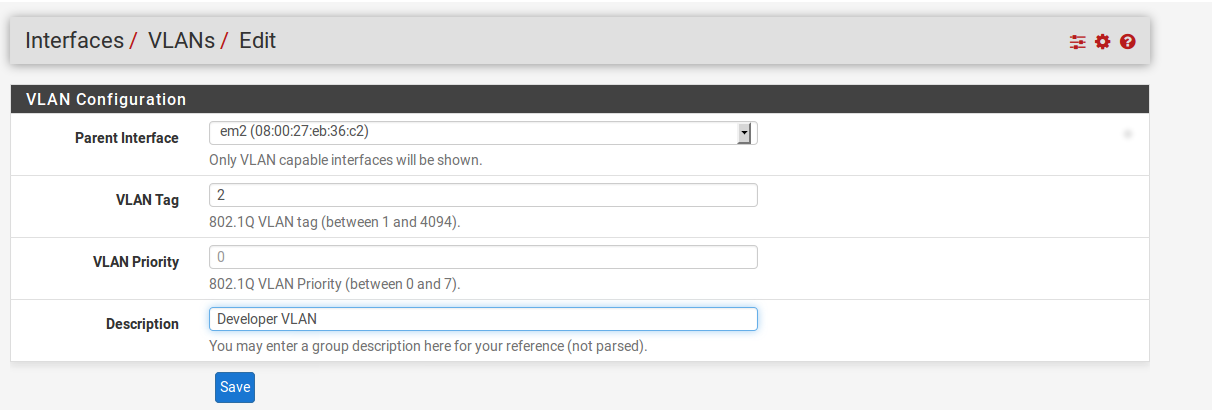Open the red help question-mark icon
This screenshot has width=1214, height=413.
(x=1128, y=42)
